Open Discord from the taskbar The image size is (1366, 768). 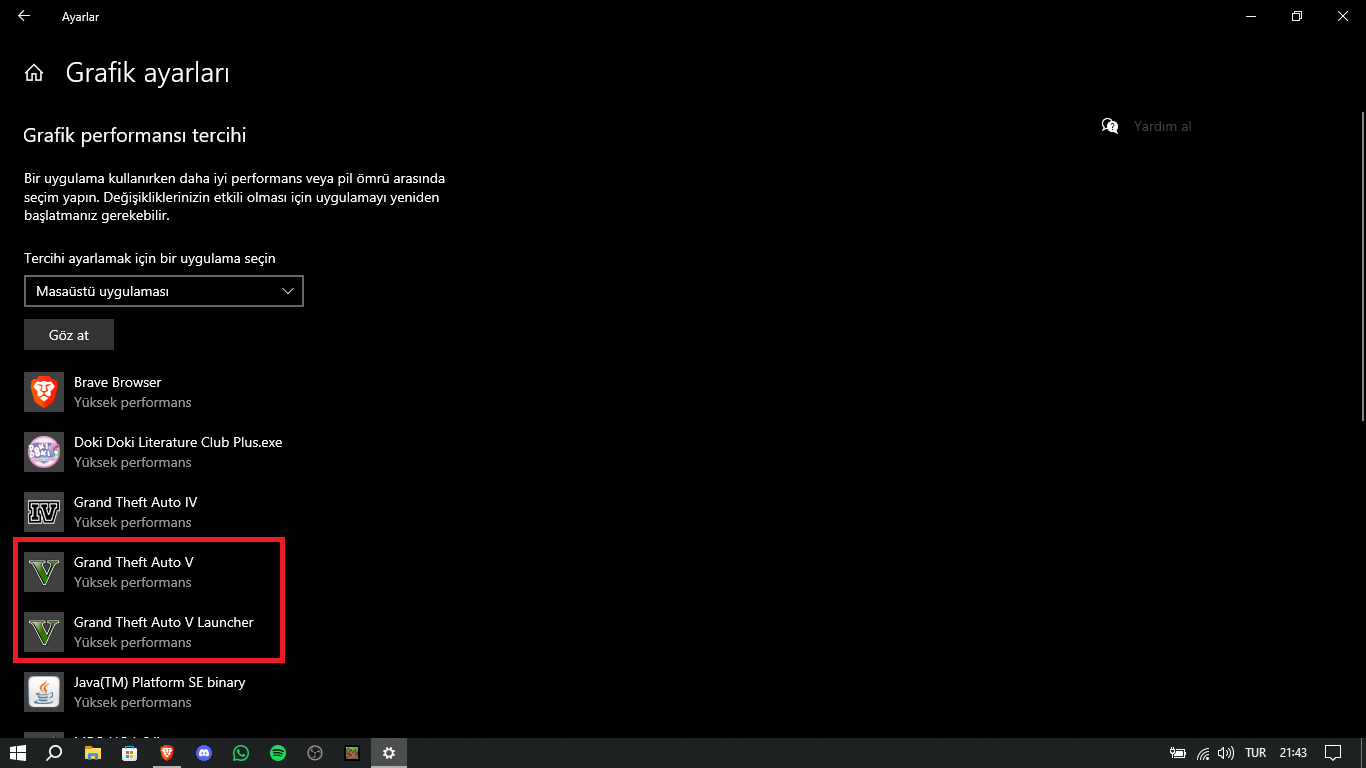click(x=204, y=753)
